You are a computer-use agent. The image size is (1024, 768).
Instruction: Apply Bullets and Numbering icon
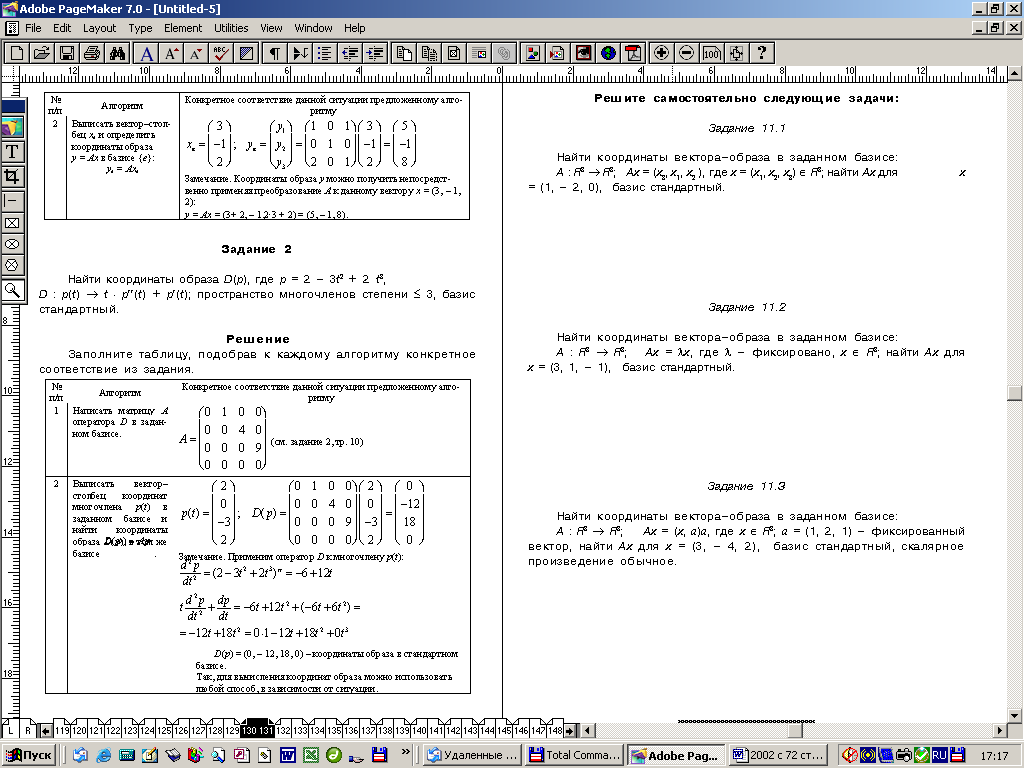point(325,53)
